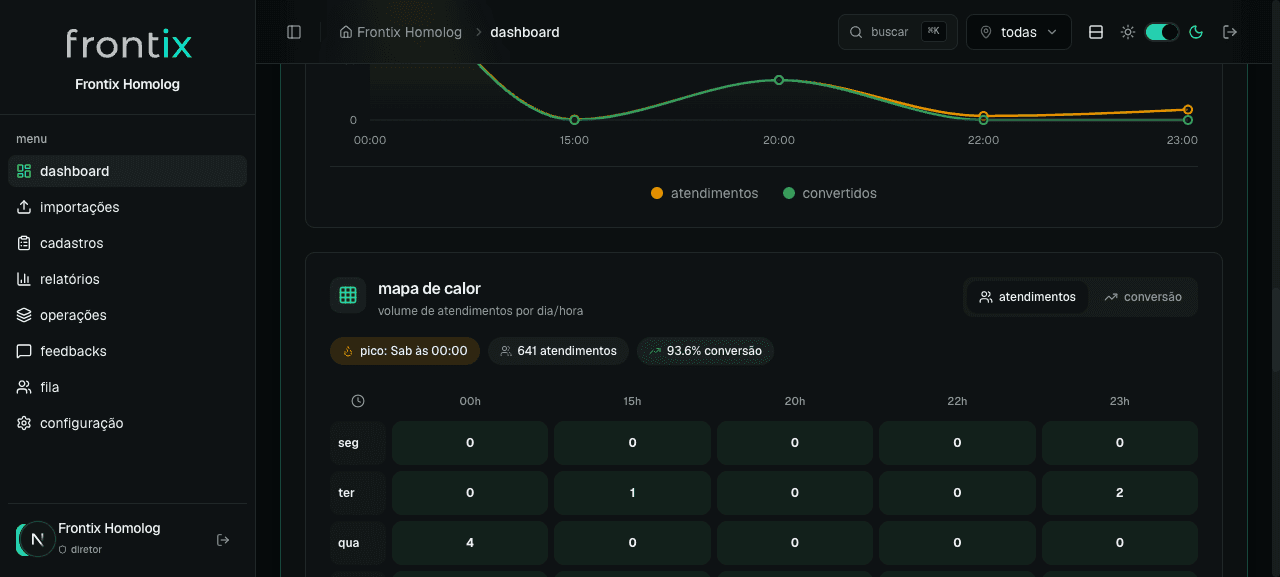Viewport: 1280px width, 577px height.
Task: Click the feedbacks speech bubble icon
Action: click(24, 351)
